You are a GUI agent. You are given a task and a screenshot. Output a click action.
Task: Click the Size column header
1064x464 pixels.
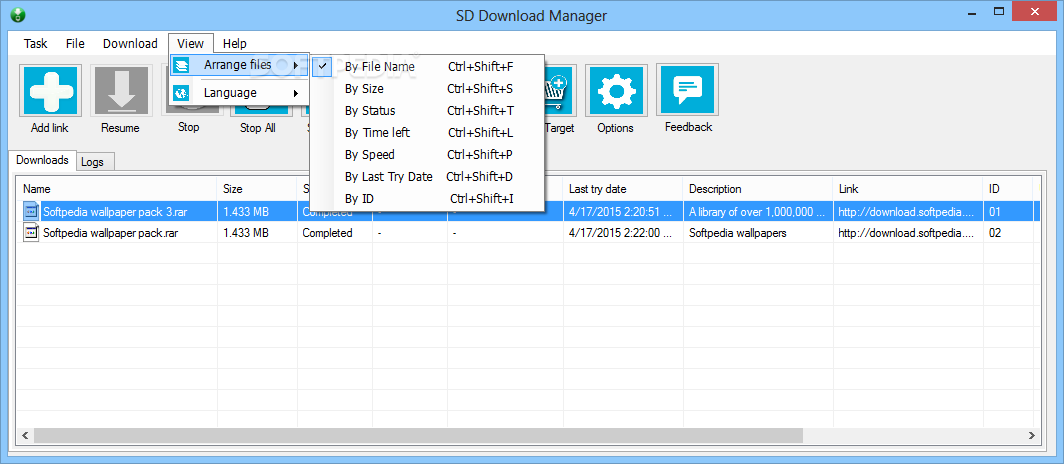point(257,189)
